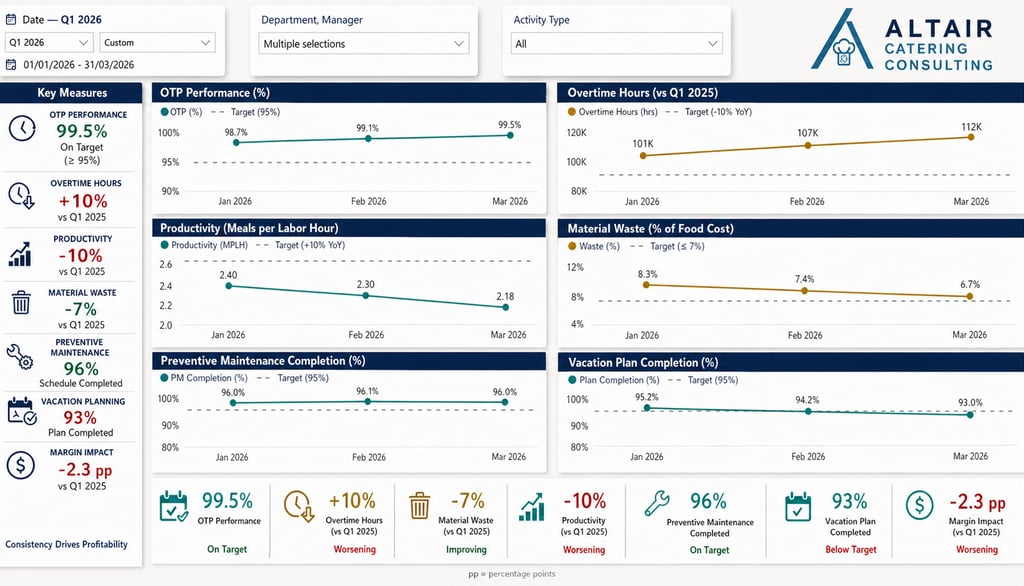Screen dimensions: 1024x586
Task: Click the calendar icon beside Vacation Planning measure
Action: click(22, 412)
